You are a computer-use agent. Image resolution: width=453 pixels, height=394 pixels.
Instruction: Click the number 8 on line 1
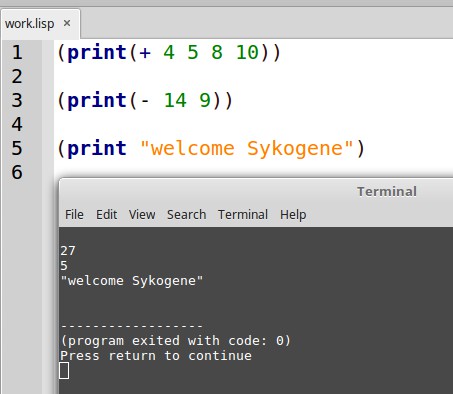pyautogui.click(x=217, y=53)
